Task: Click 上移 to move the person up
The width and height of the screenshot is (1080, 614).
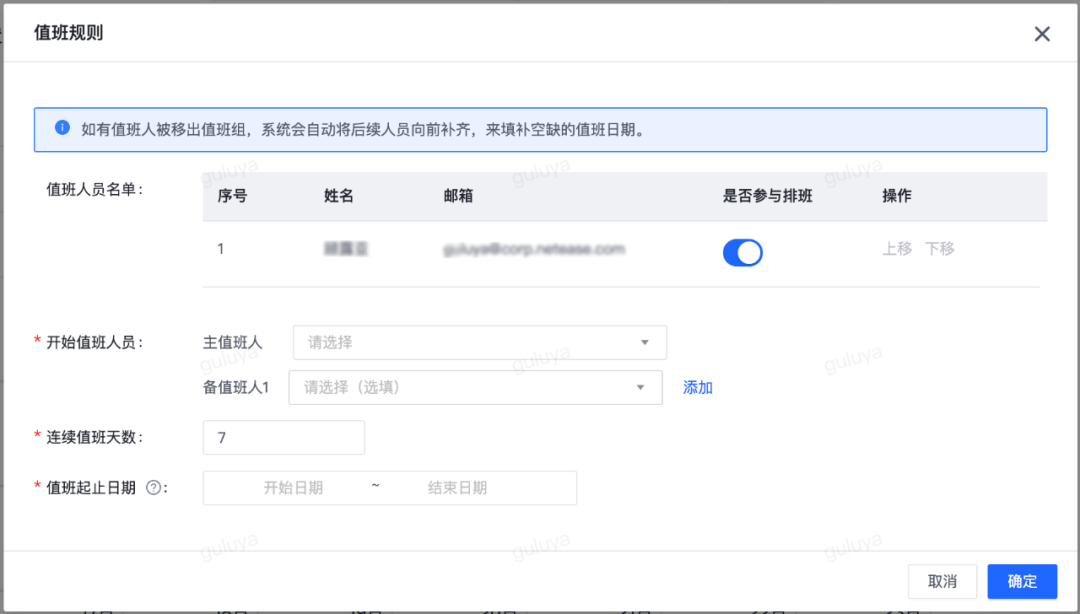Action: click(x=896, y=249)
